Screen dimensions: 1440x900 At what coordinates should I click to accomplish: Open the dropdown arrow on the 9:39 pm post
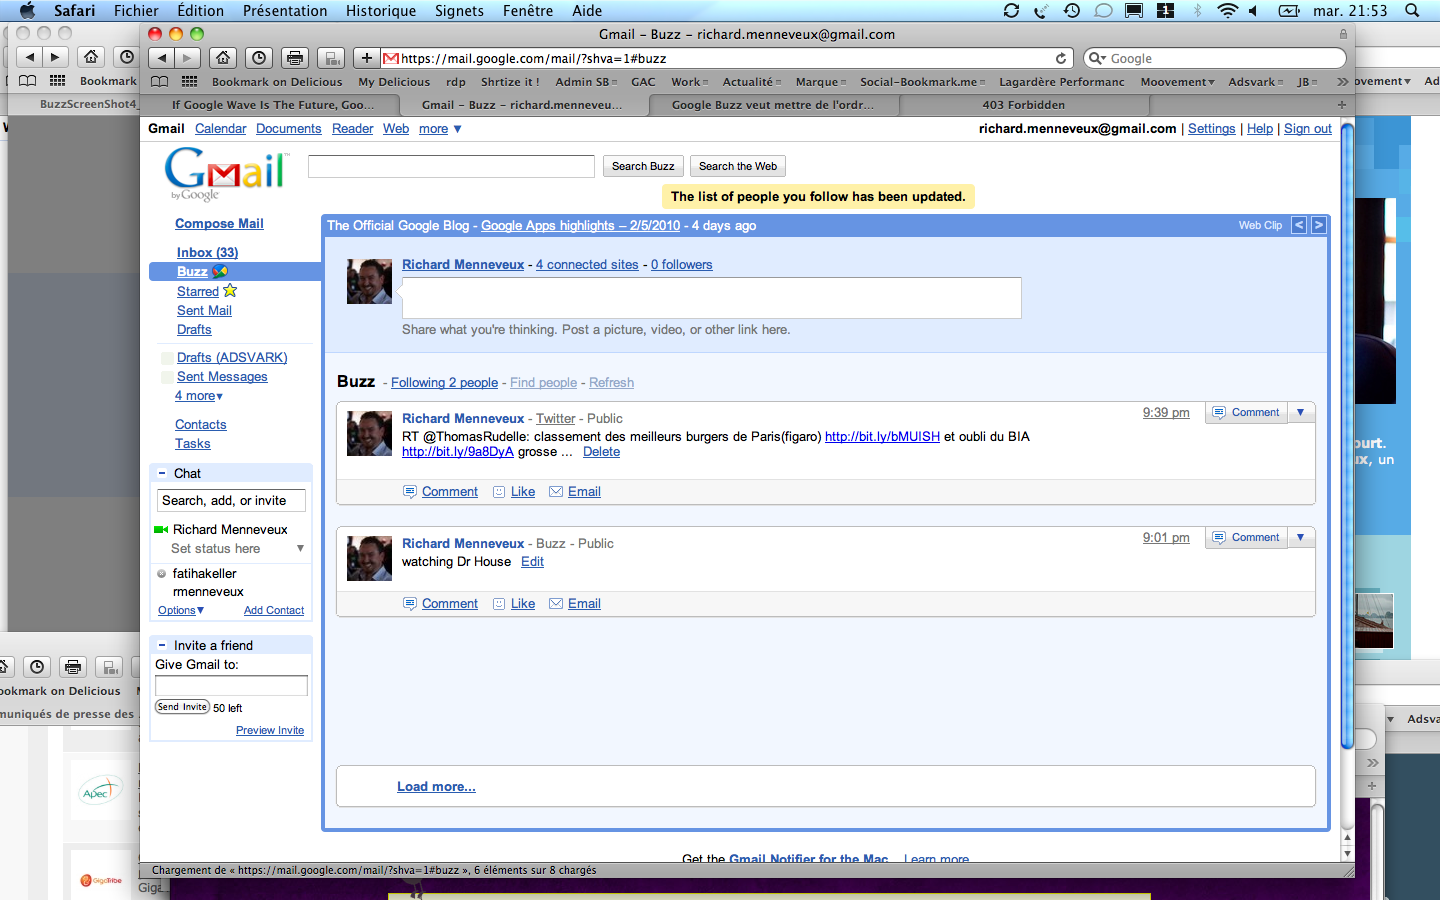[x=1300, y=412]
